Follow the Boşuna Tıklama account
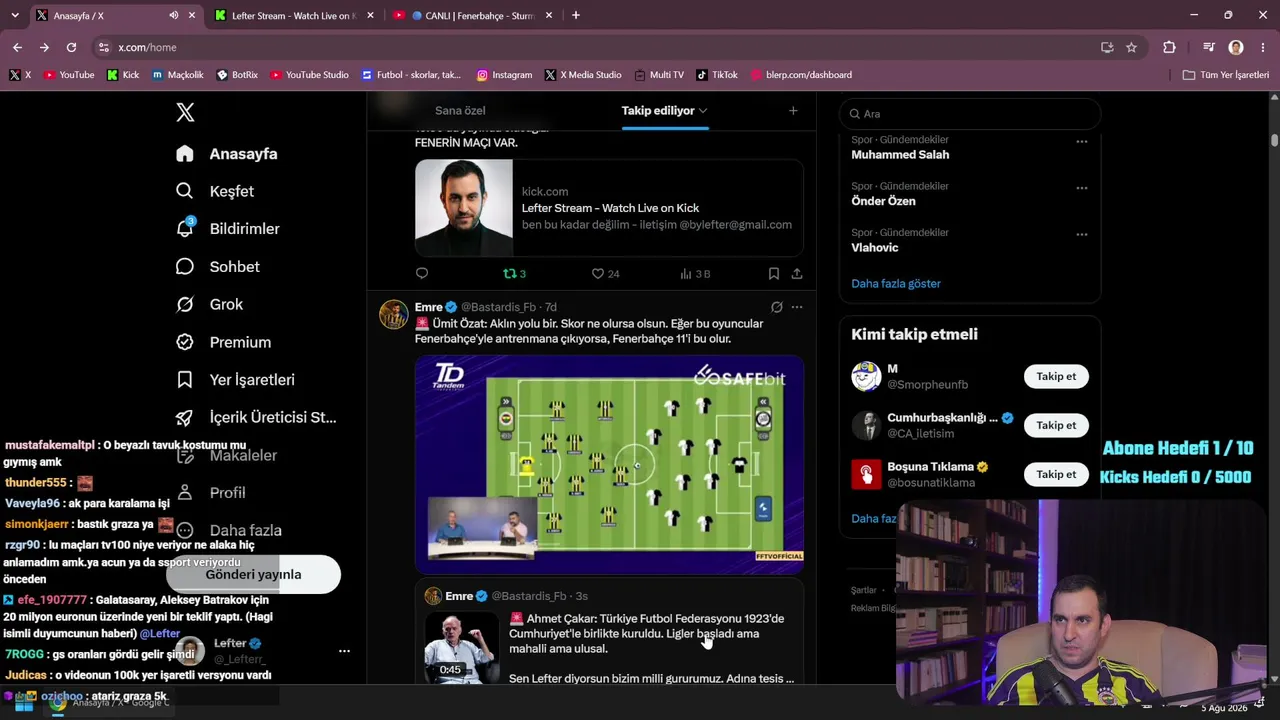 click(x=1056, y=474)
